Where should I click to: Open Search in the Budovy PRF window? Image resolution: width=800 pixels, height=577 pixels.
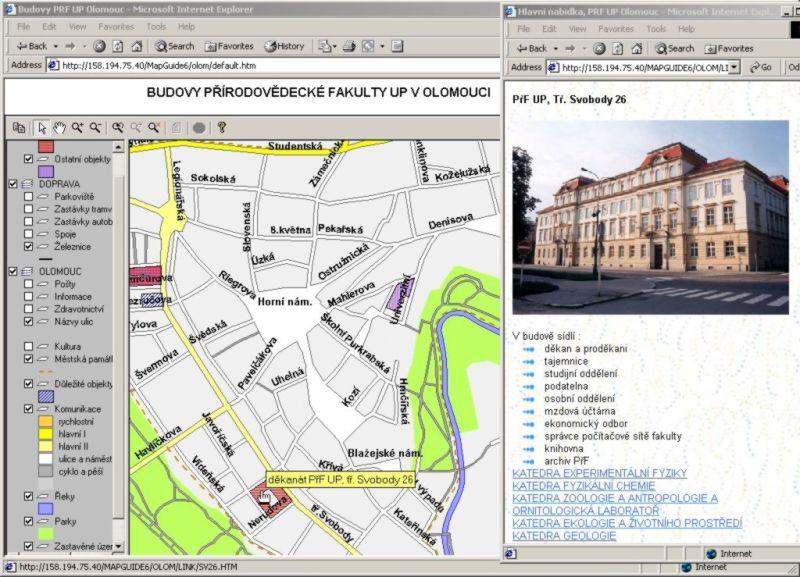click(x=174, y=46)
